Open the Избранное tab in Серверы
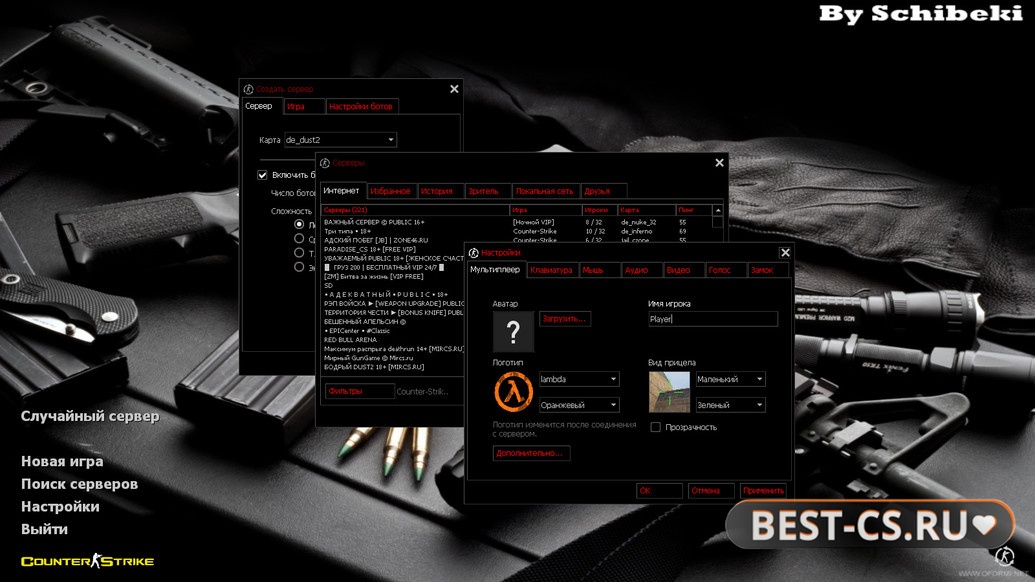1035x582 pixels. (x=391, y=191)
